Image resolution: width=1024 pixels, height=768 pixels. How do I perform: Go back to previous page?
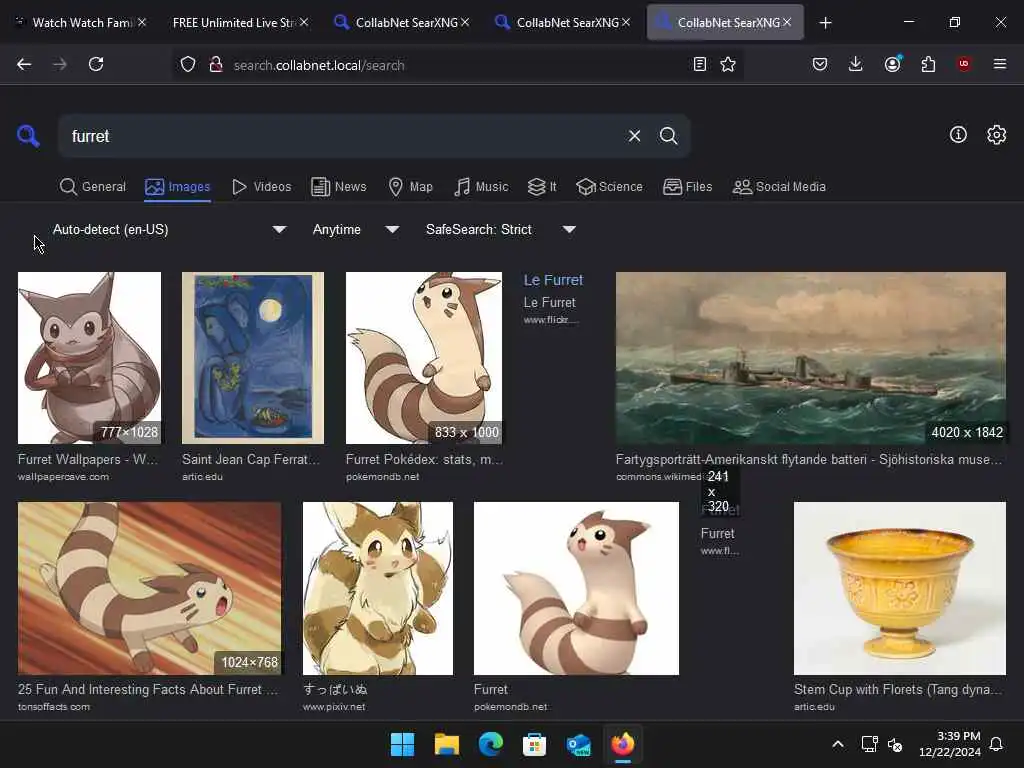click(x=24, y=64)
